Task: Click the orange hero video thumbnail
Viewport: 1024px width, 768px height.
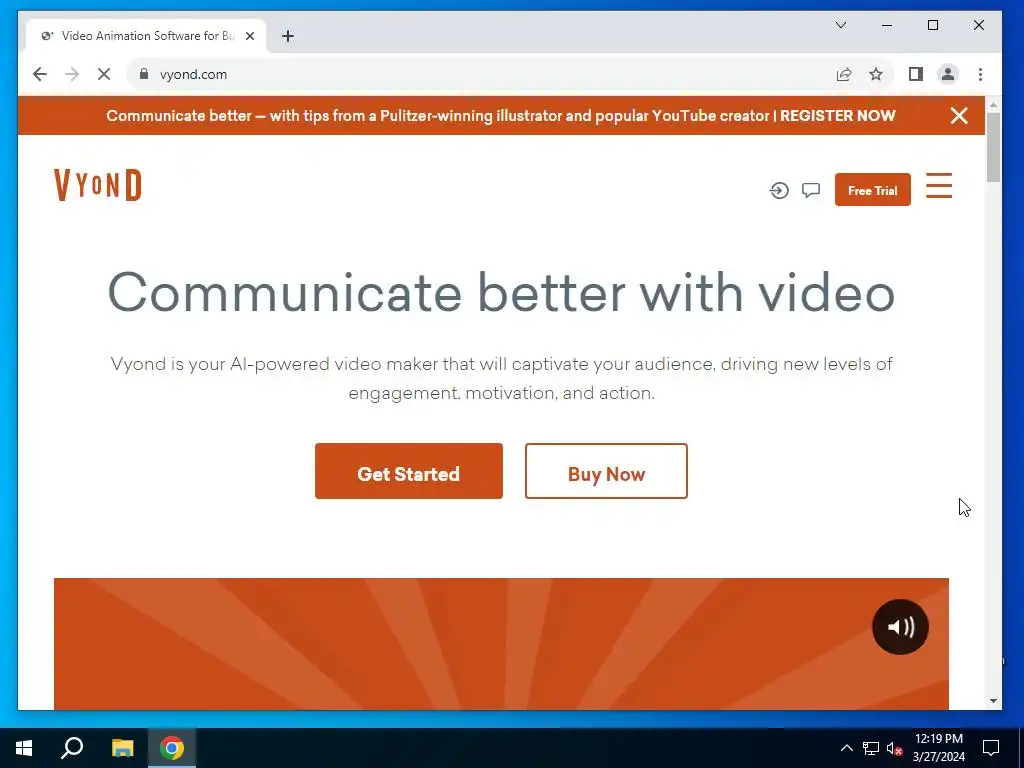Action: pyautogui.click(x=501, y=643)
